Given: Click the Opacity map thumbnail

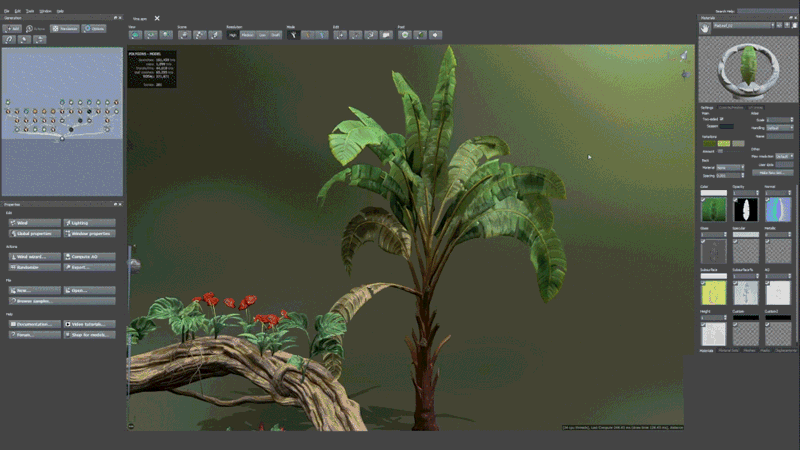Looking at the screenshot, I should (746, 209).
